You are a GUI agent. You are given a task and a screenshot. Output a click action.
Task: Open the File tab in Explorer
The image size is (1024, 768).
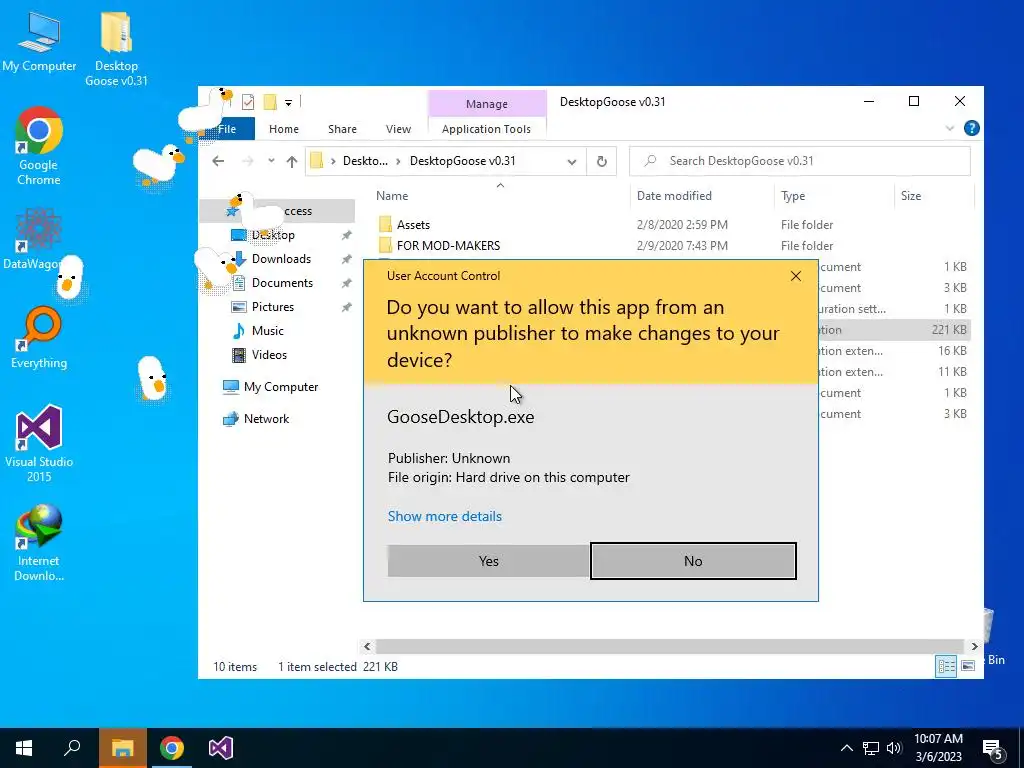click(x=227, y=129)
